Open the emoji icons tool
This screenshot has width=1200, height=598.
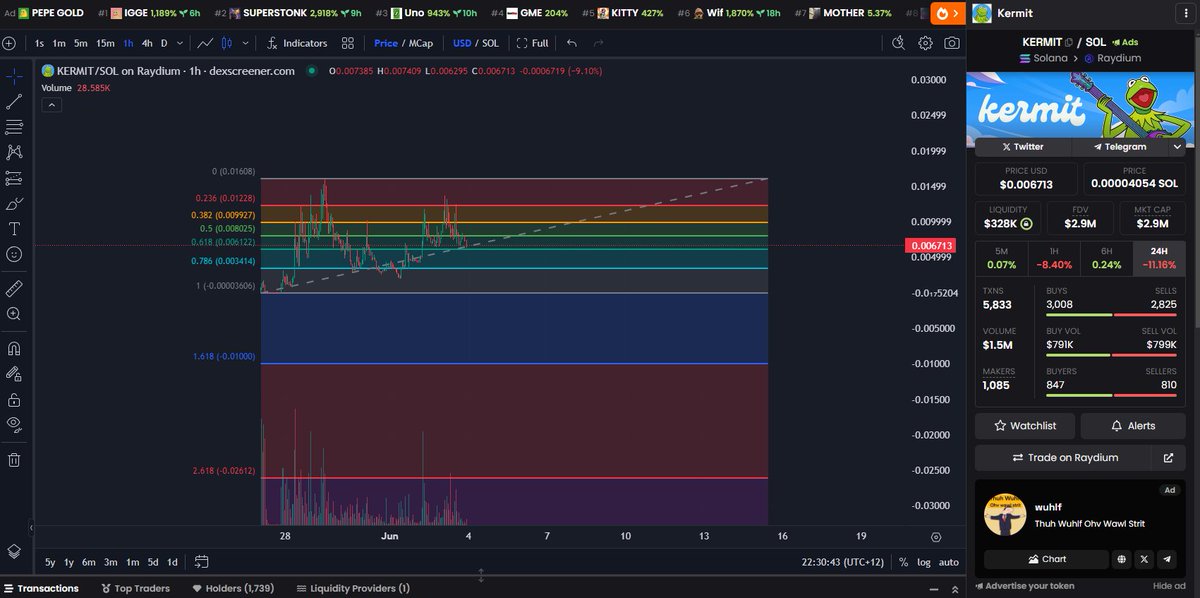(14, 254)
